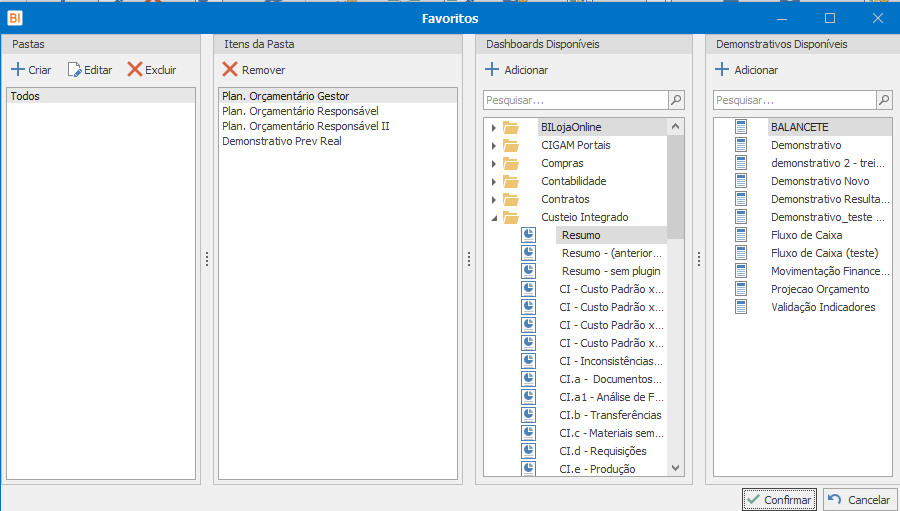Click the dashboards Pesquisar search field

click(x=575, y=100)
